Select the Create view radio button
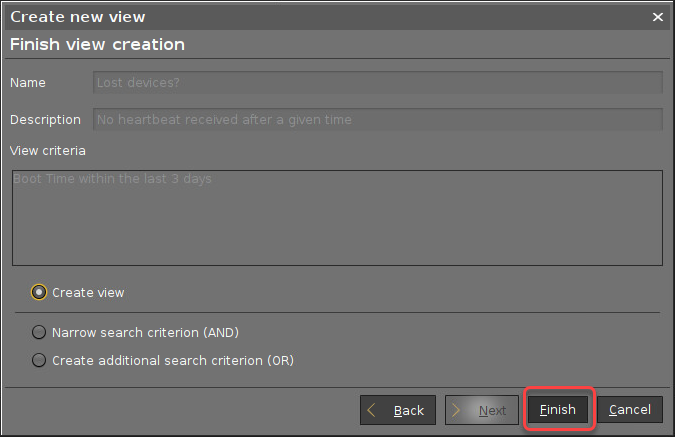This screenshot has height=437, width=675. tap(39, 293)
